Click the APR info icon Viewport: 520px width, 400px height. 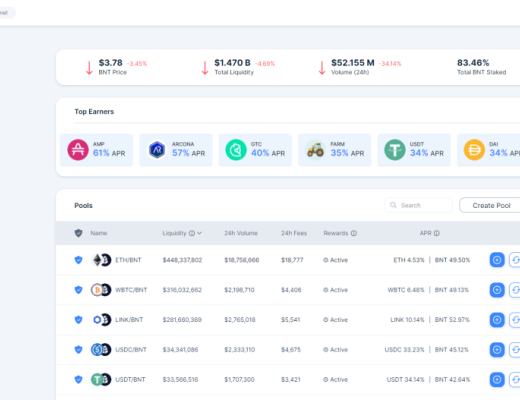436,233
